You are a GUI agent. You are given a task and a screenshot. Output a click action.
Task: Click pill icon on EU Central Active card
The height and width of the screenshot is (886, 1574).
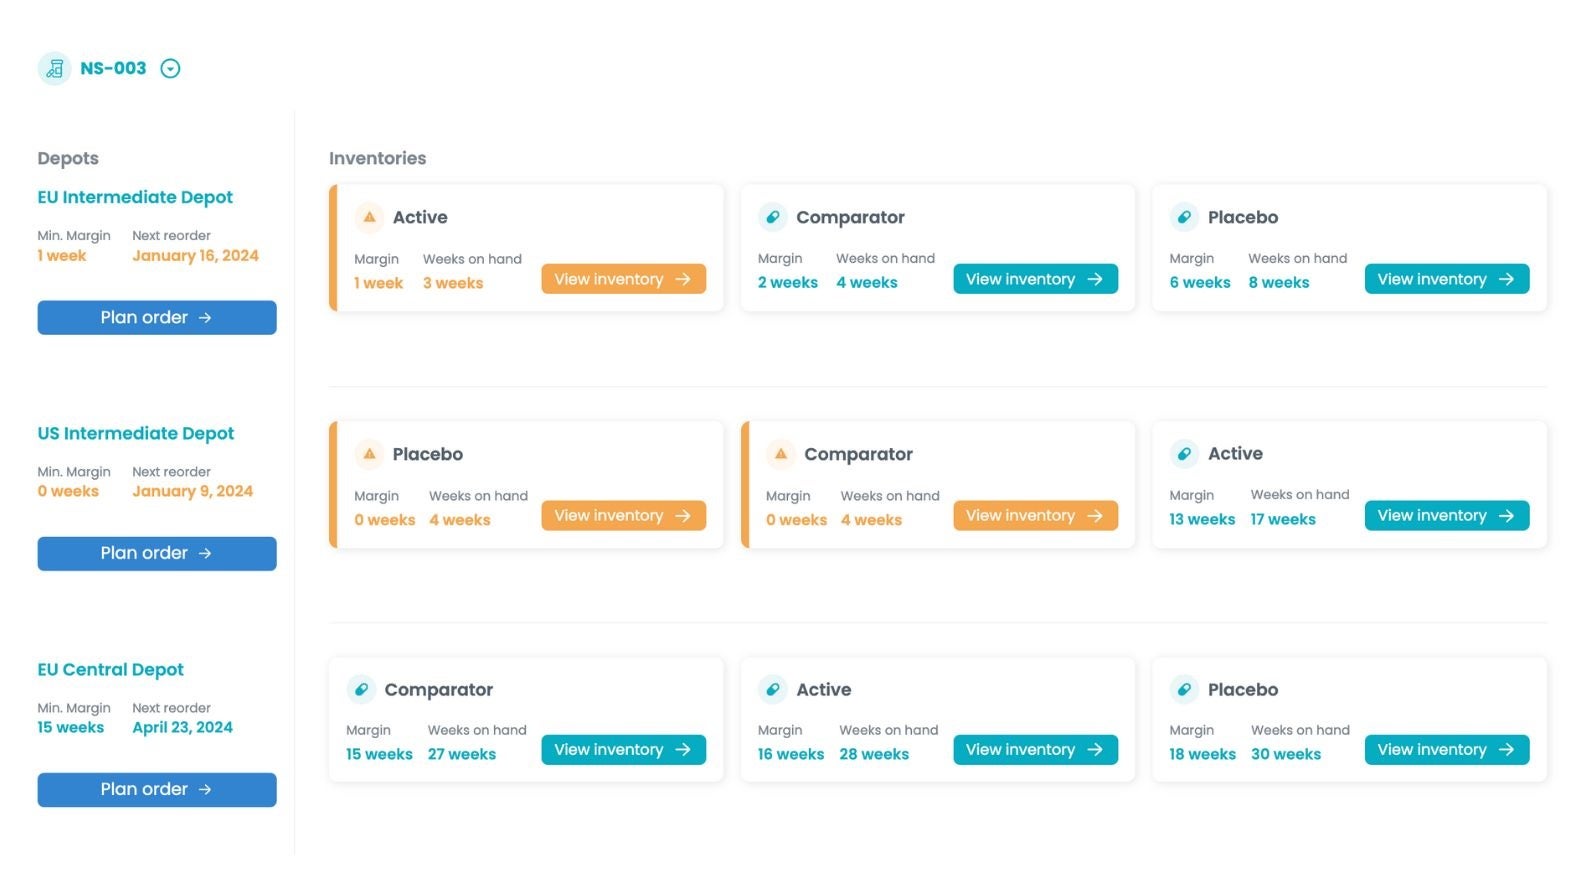(773, 689)
